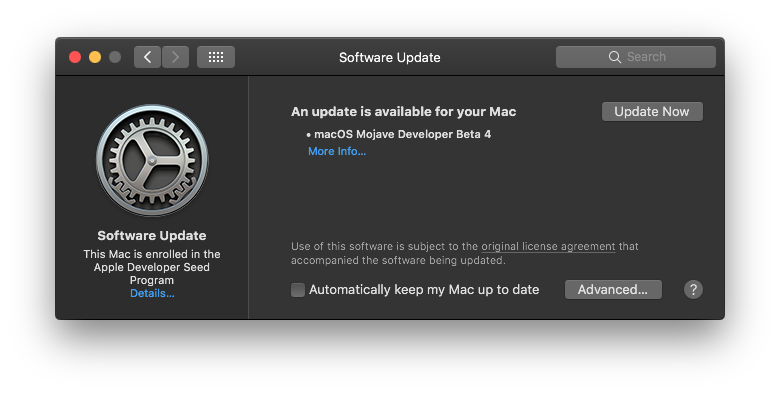Viewport: 780px width, 393px height.
Task: Open the original license agreement link
Action: (548, 246)
